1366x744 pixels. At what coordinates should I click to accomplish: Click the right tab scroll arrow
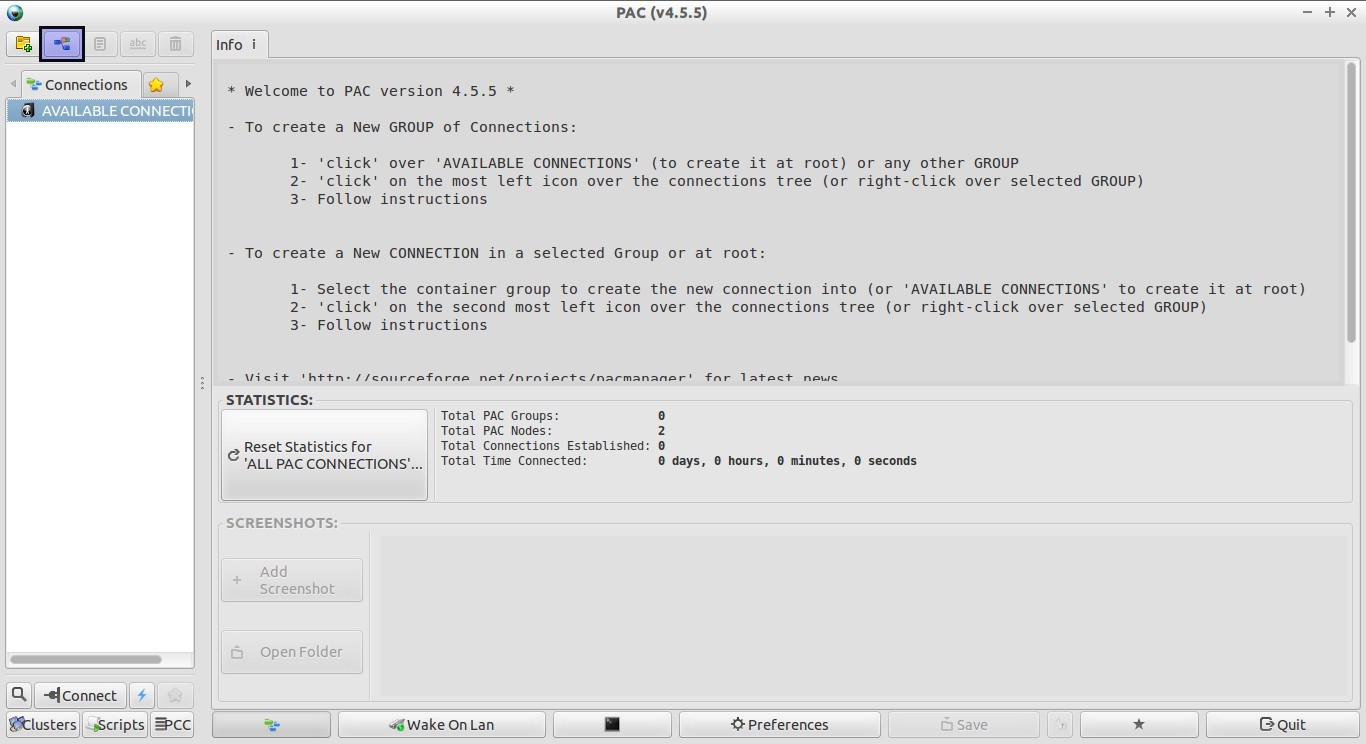187,84
